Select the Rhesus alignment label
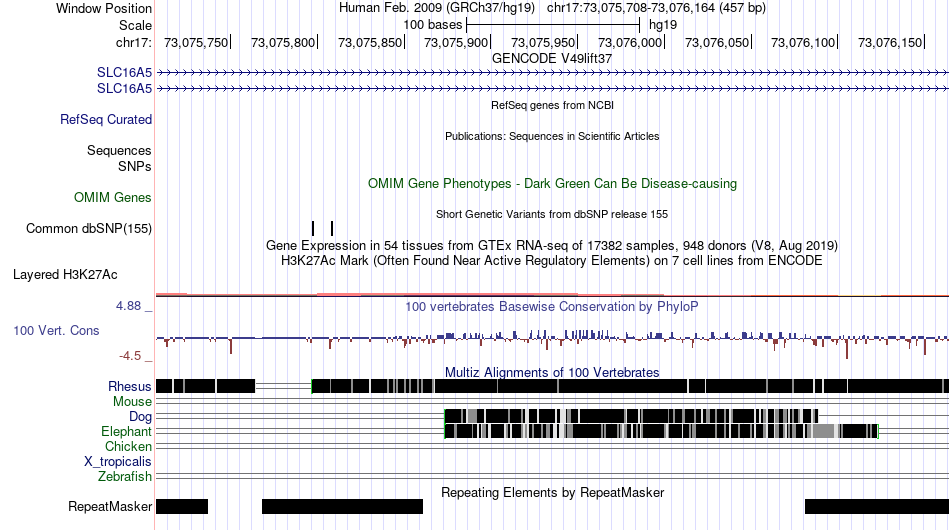 pos(130,386)
